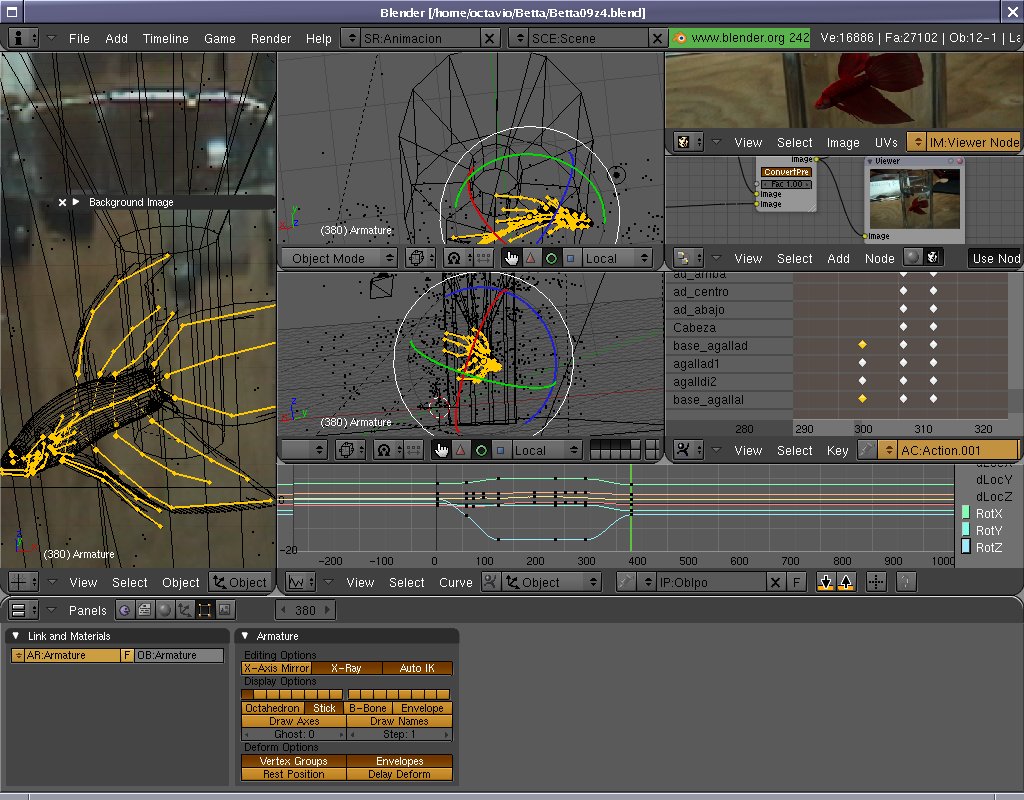Click the manipulator hand icon in the top 3D view

(x=511, y=258)
